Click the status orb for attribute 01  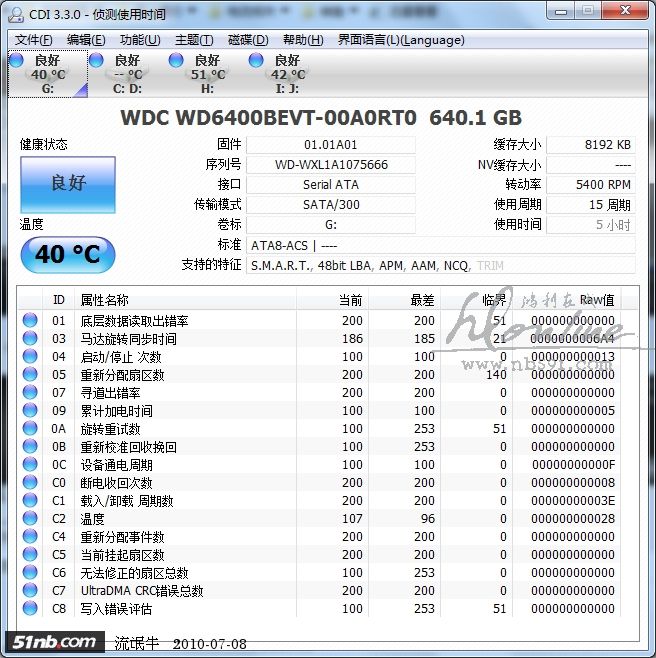pyautogui.click(x=30, y=321)
